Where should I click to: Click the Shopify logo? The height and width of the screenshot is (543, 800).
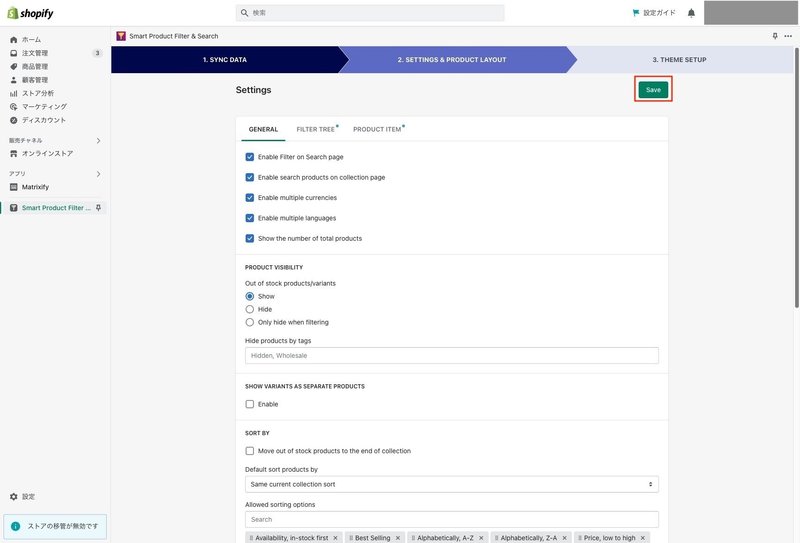coord(30,13)
